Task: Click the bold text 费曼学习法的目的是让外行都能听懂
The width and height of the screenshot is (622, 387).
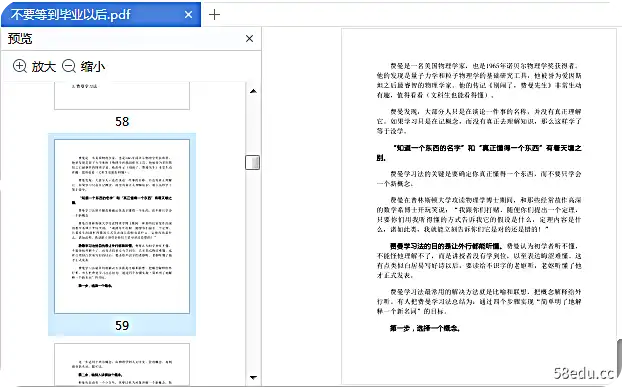Action: tap(447, 246)
